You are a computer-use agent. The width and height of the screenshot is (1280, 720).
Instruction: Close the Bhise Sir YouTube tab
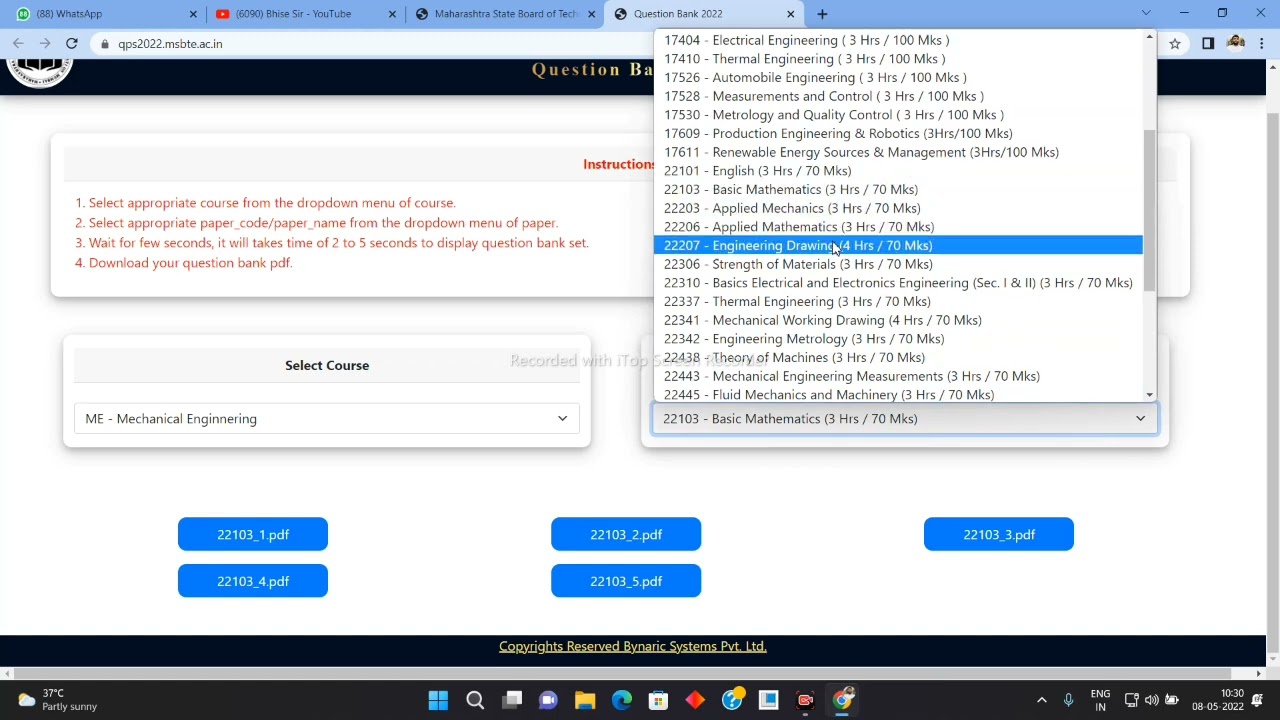392,14
